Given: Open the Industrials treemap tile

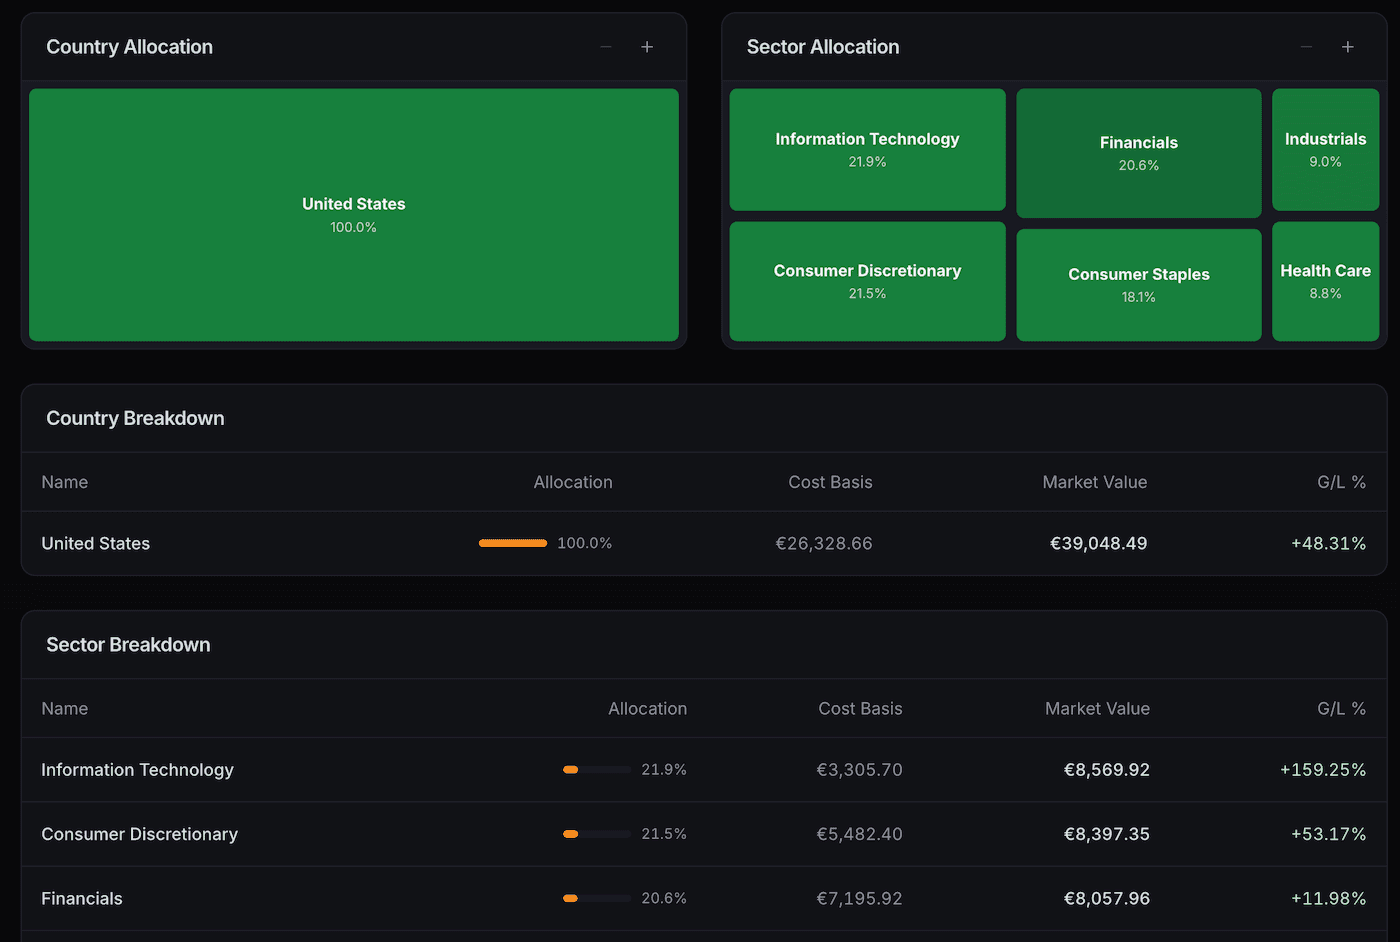Looking at the screenshot, I should (x=1326, y=150).
